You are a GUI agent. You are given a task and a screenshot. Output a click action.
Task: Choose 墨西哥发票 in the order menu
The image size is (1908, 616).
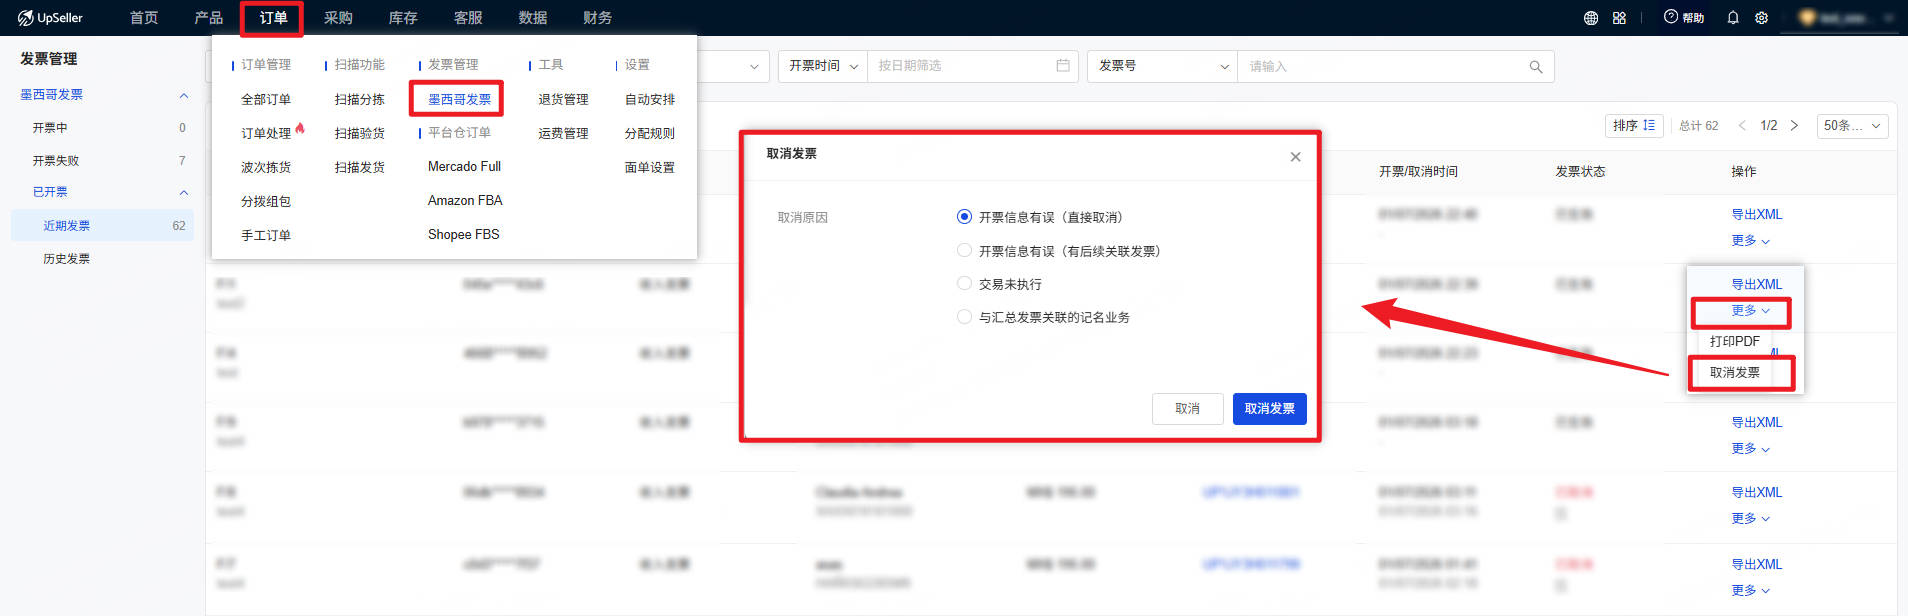tap(459, 100)
